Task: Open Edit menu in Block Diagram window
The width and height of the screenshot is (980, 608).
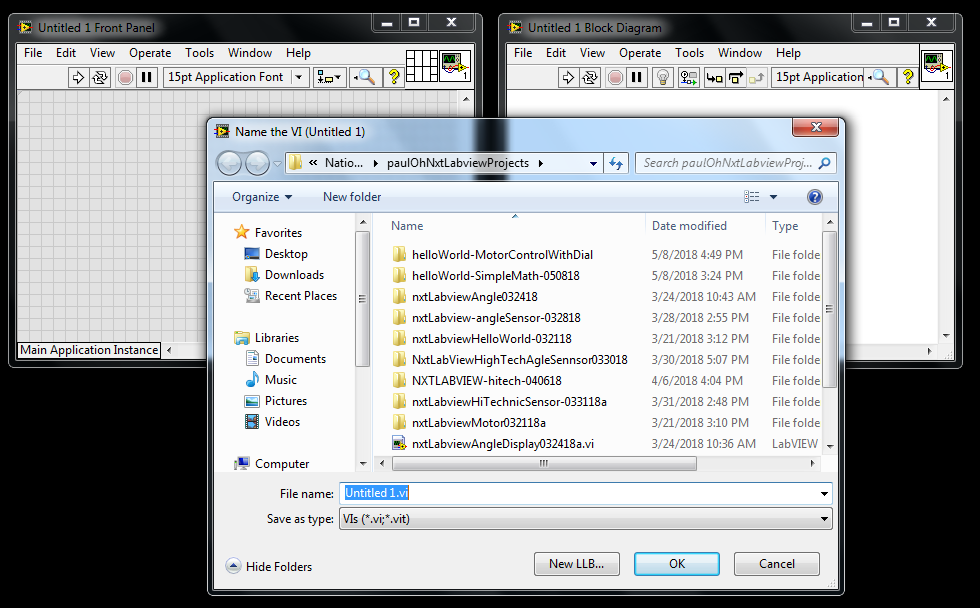Action: (556, 53)
